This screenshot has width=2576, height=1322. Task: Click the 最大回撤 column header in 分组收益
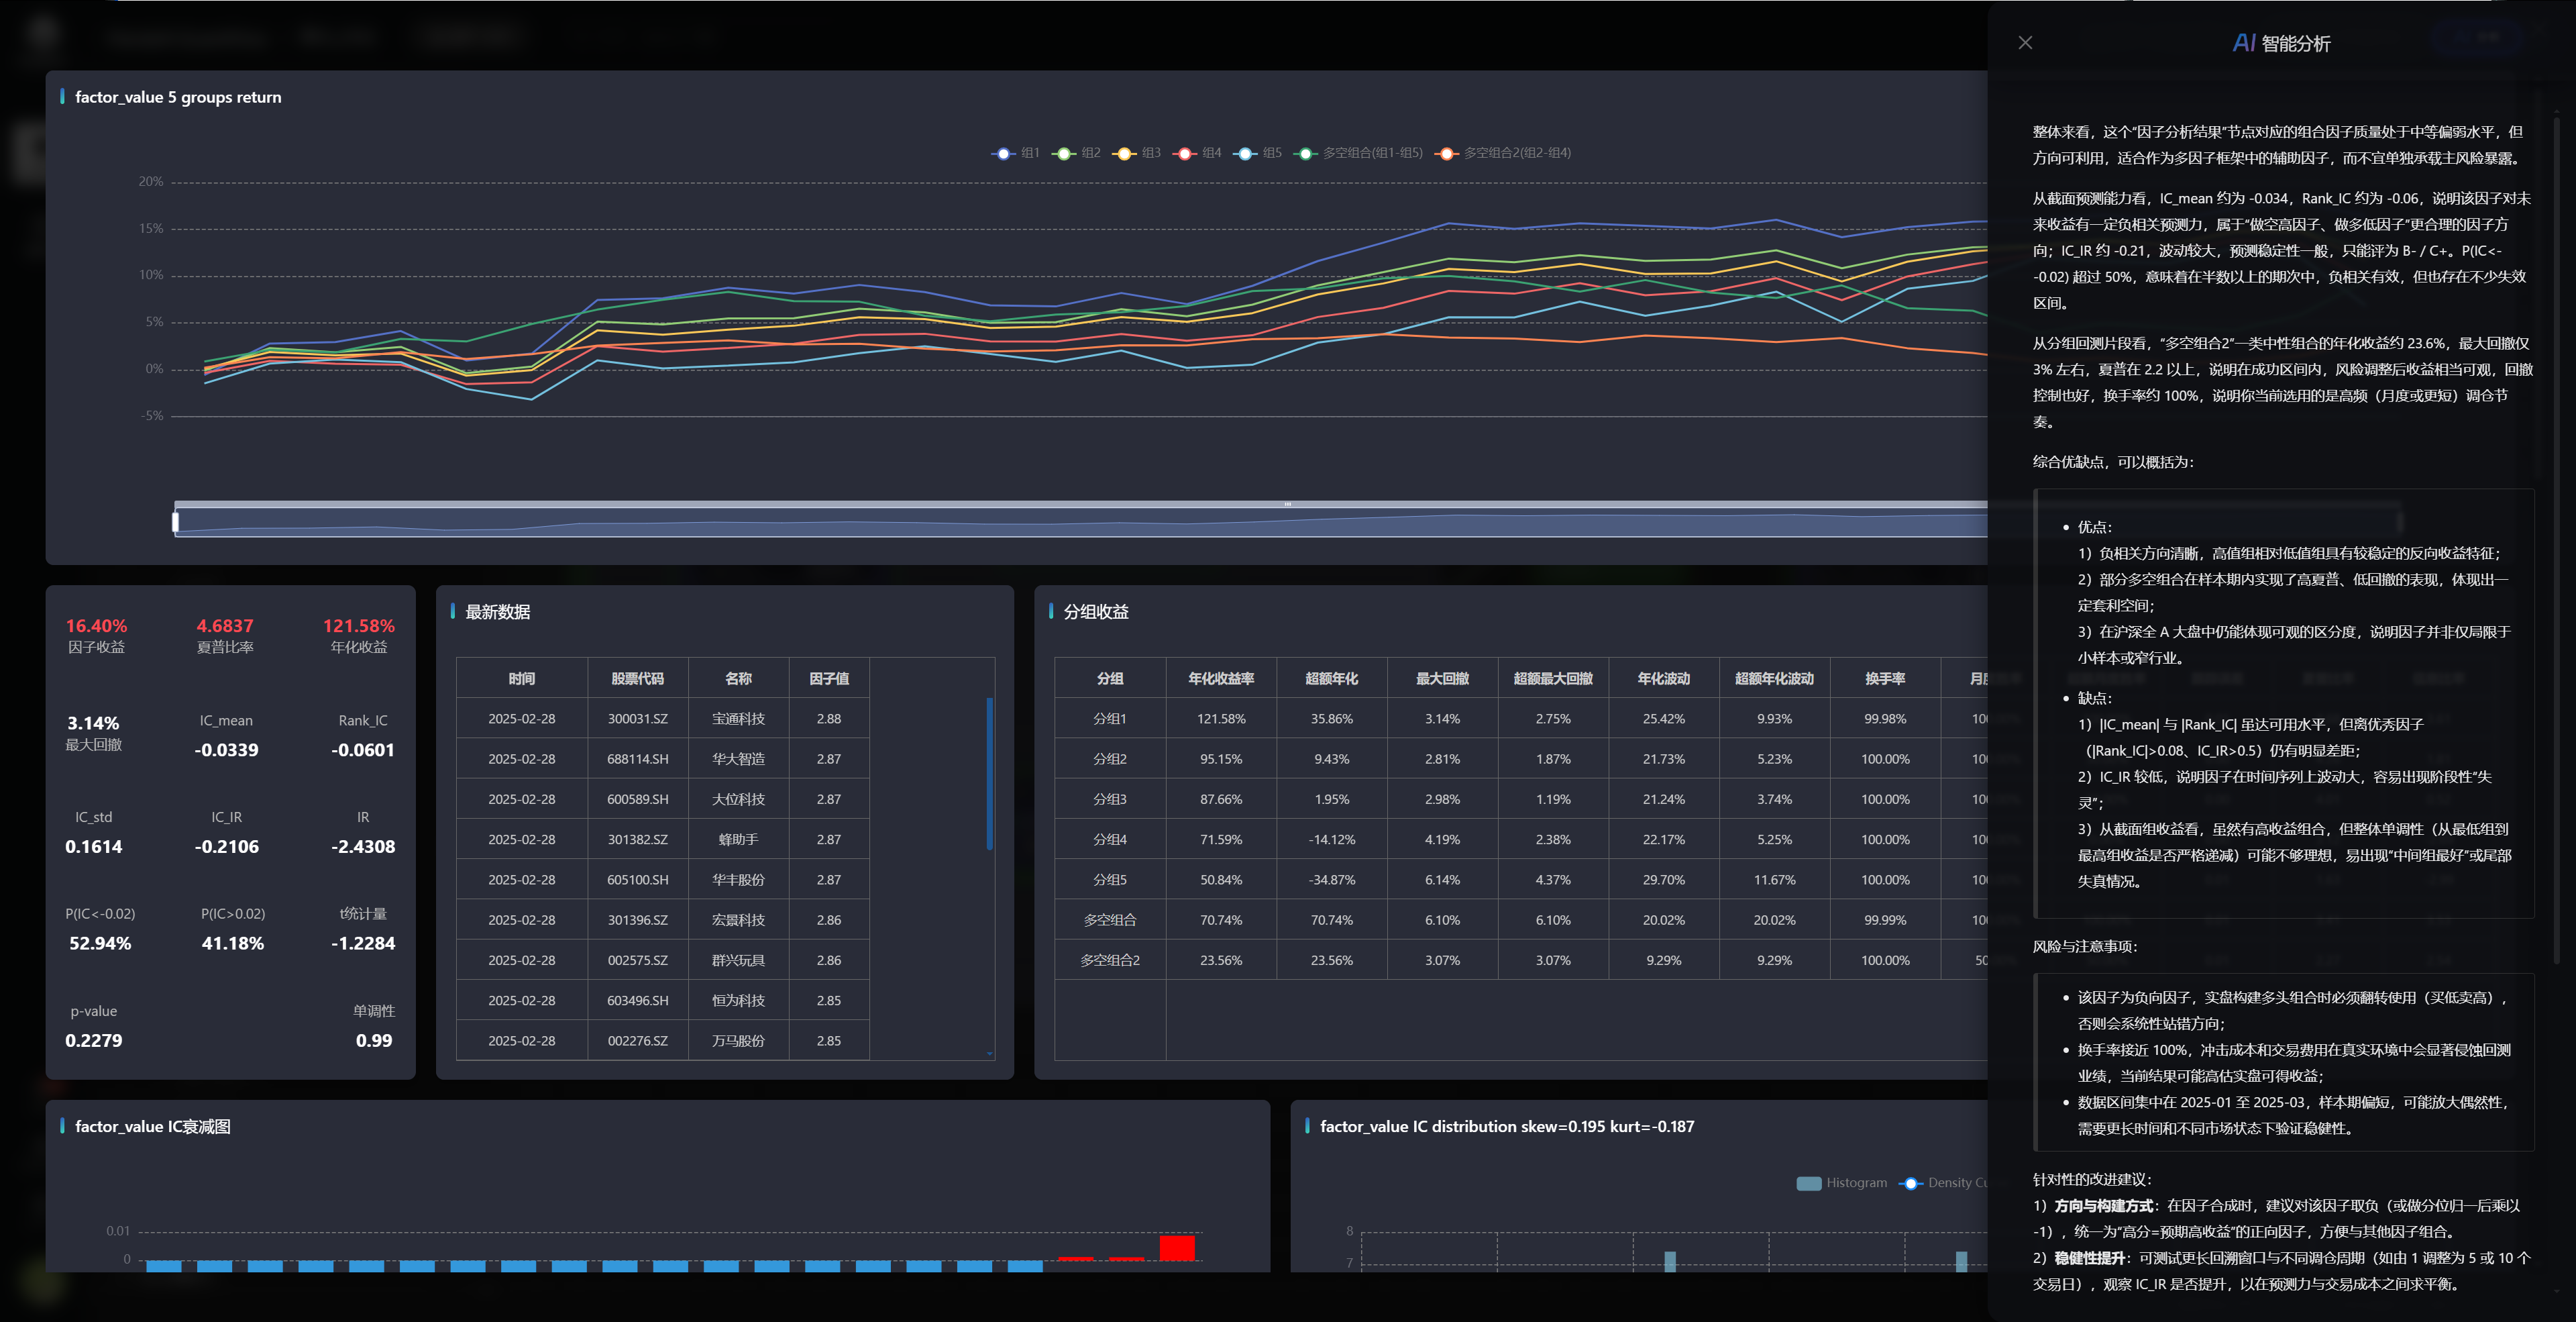(1443, 678)
